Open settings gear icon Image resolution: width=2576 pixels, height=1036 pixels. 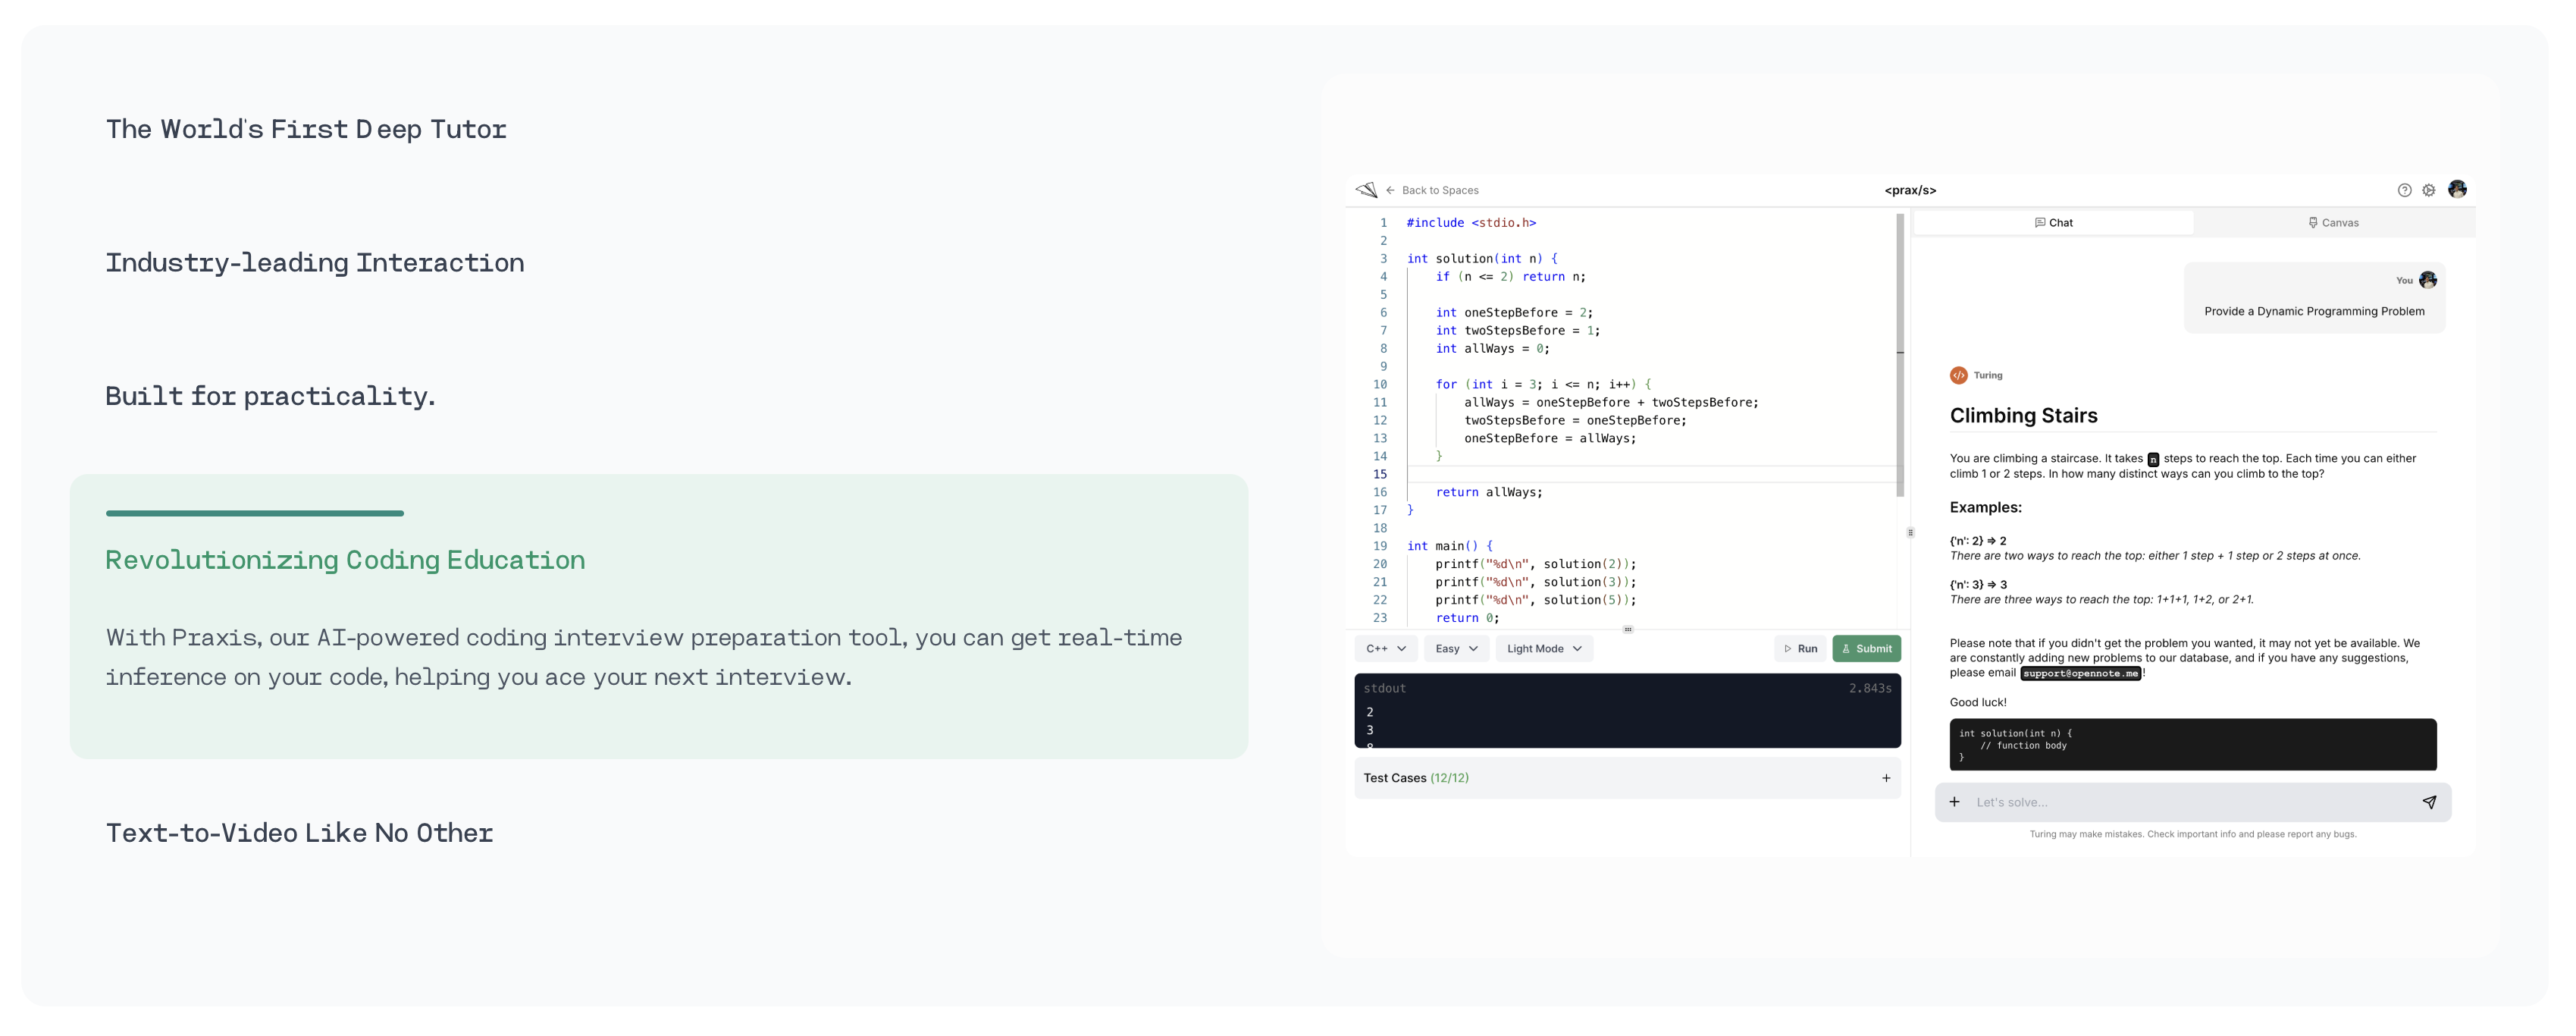click(2428, 190)
